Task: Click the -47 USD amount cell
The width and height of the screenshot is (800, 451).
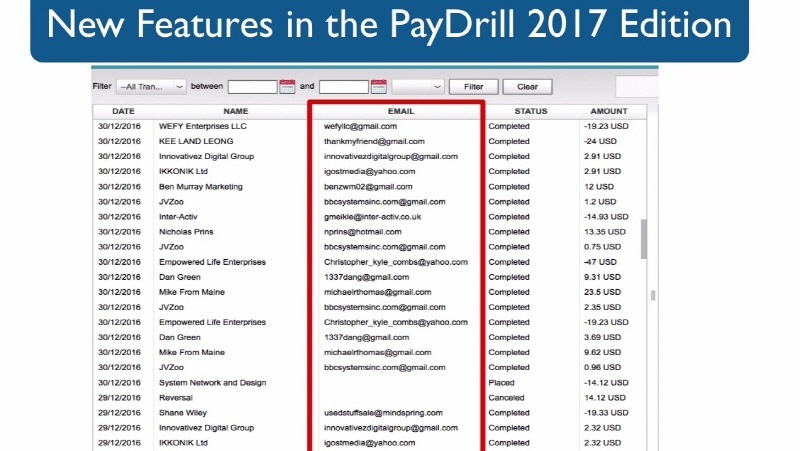Action: [600, 262]
